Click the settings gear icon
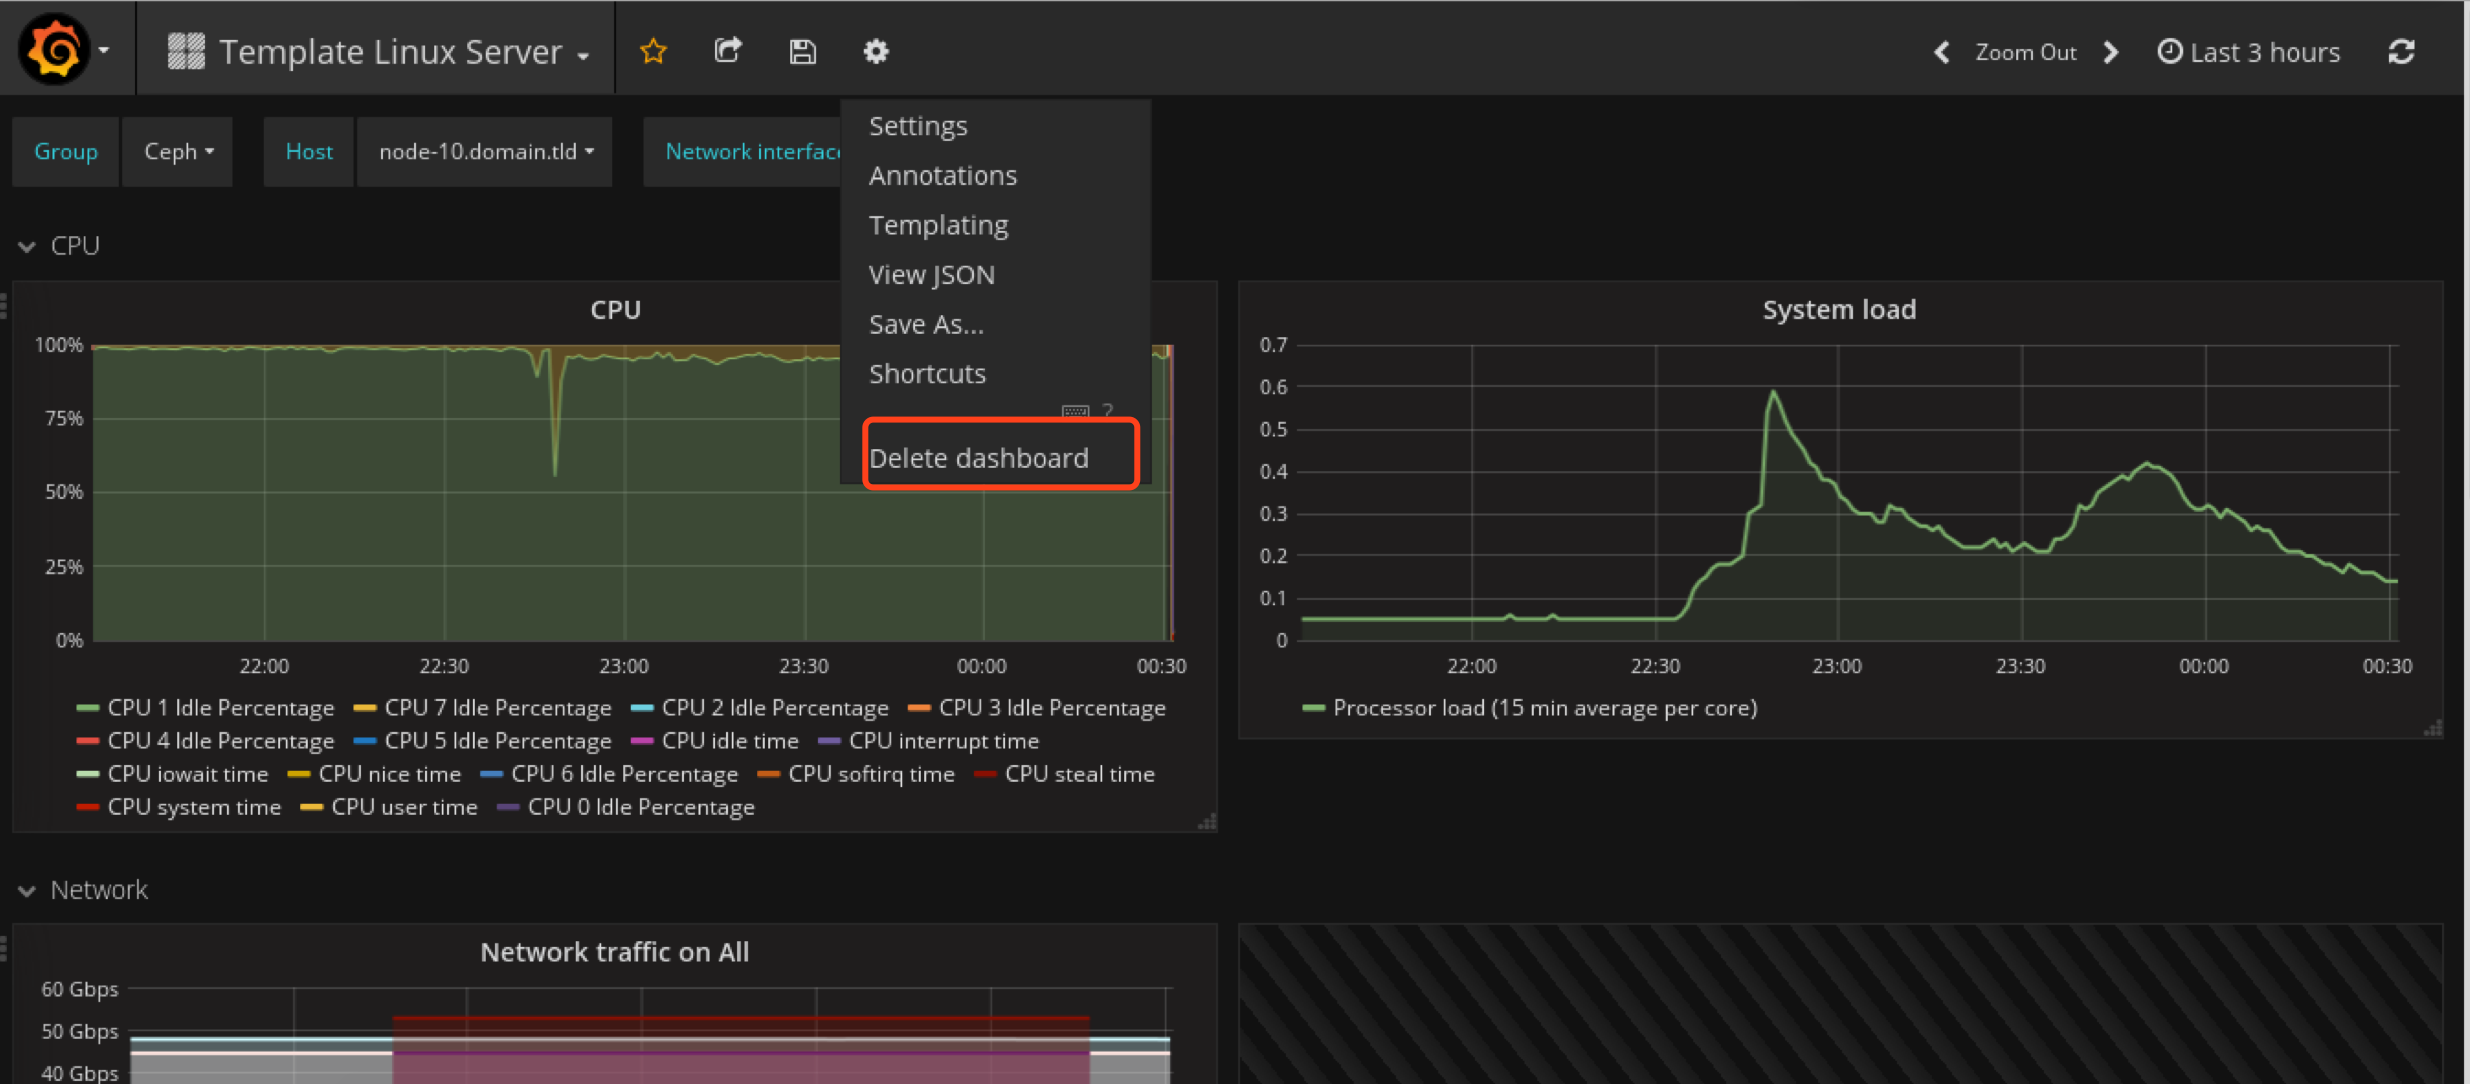 876,51
